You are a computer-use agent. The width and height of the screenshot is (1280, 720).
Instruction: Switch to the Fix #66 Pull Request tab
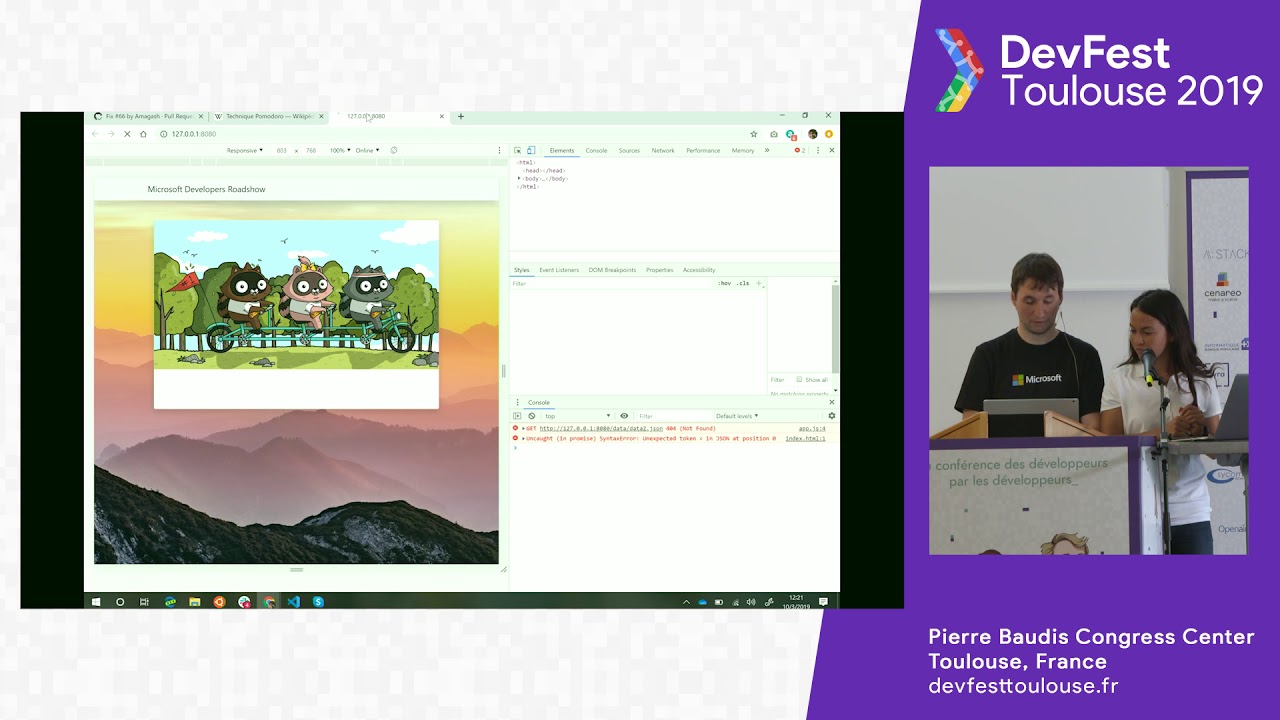[147, 116]
